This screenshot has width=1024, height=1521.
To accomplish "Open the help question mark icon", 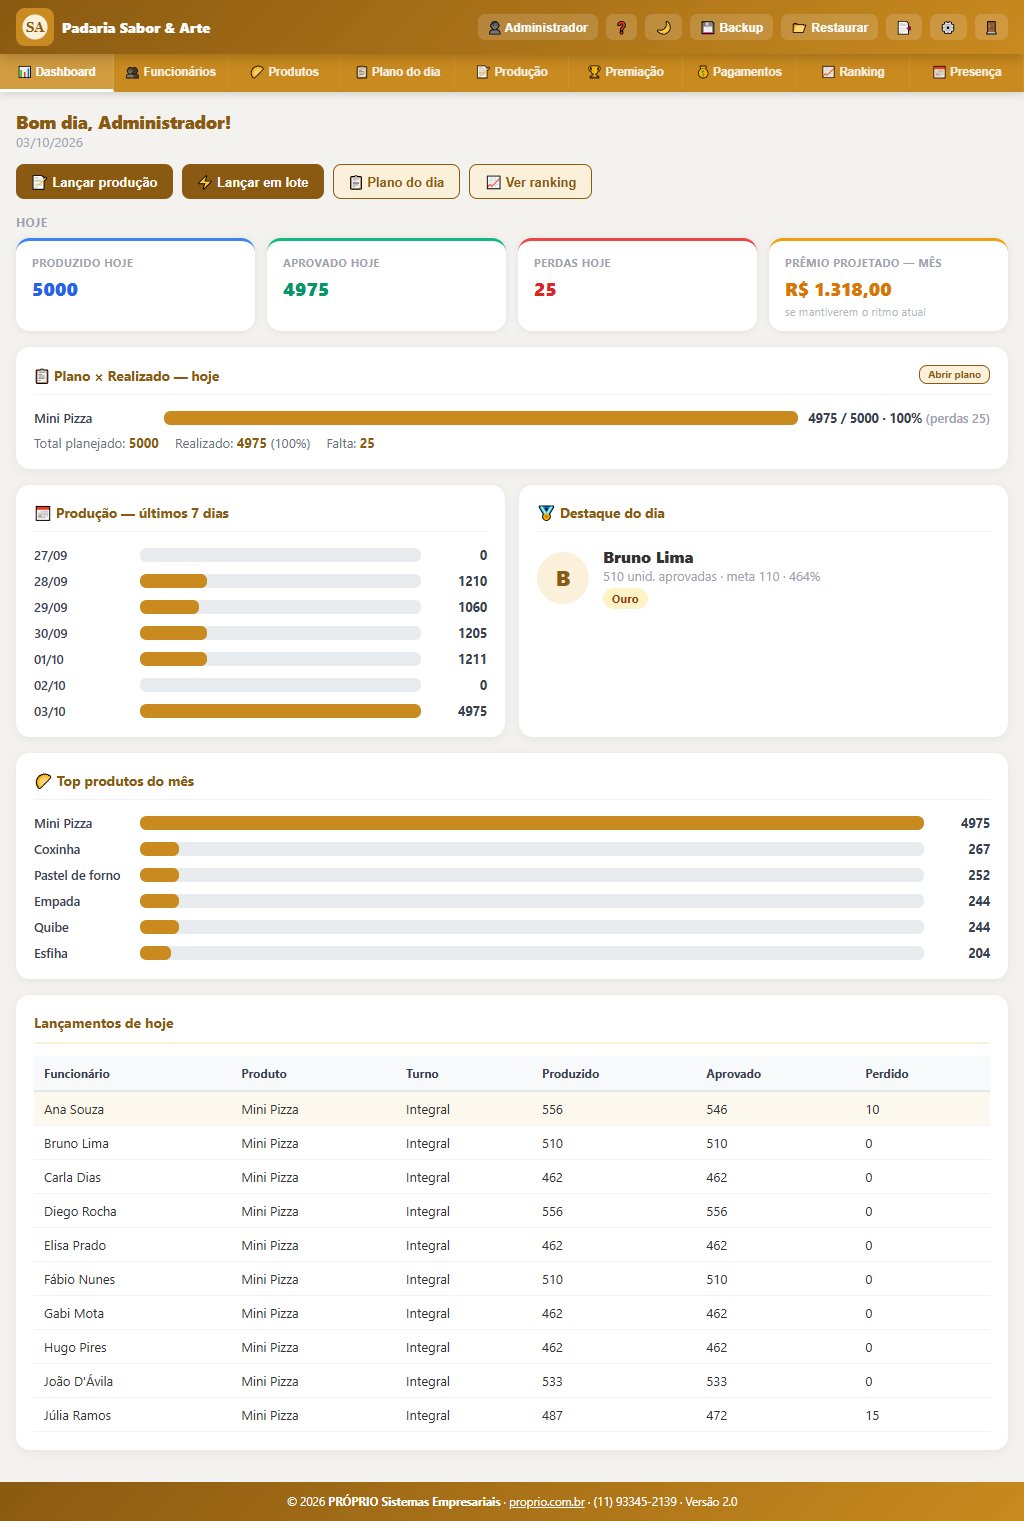I will pyautogui.click(x=621, y=27).
